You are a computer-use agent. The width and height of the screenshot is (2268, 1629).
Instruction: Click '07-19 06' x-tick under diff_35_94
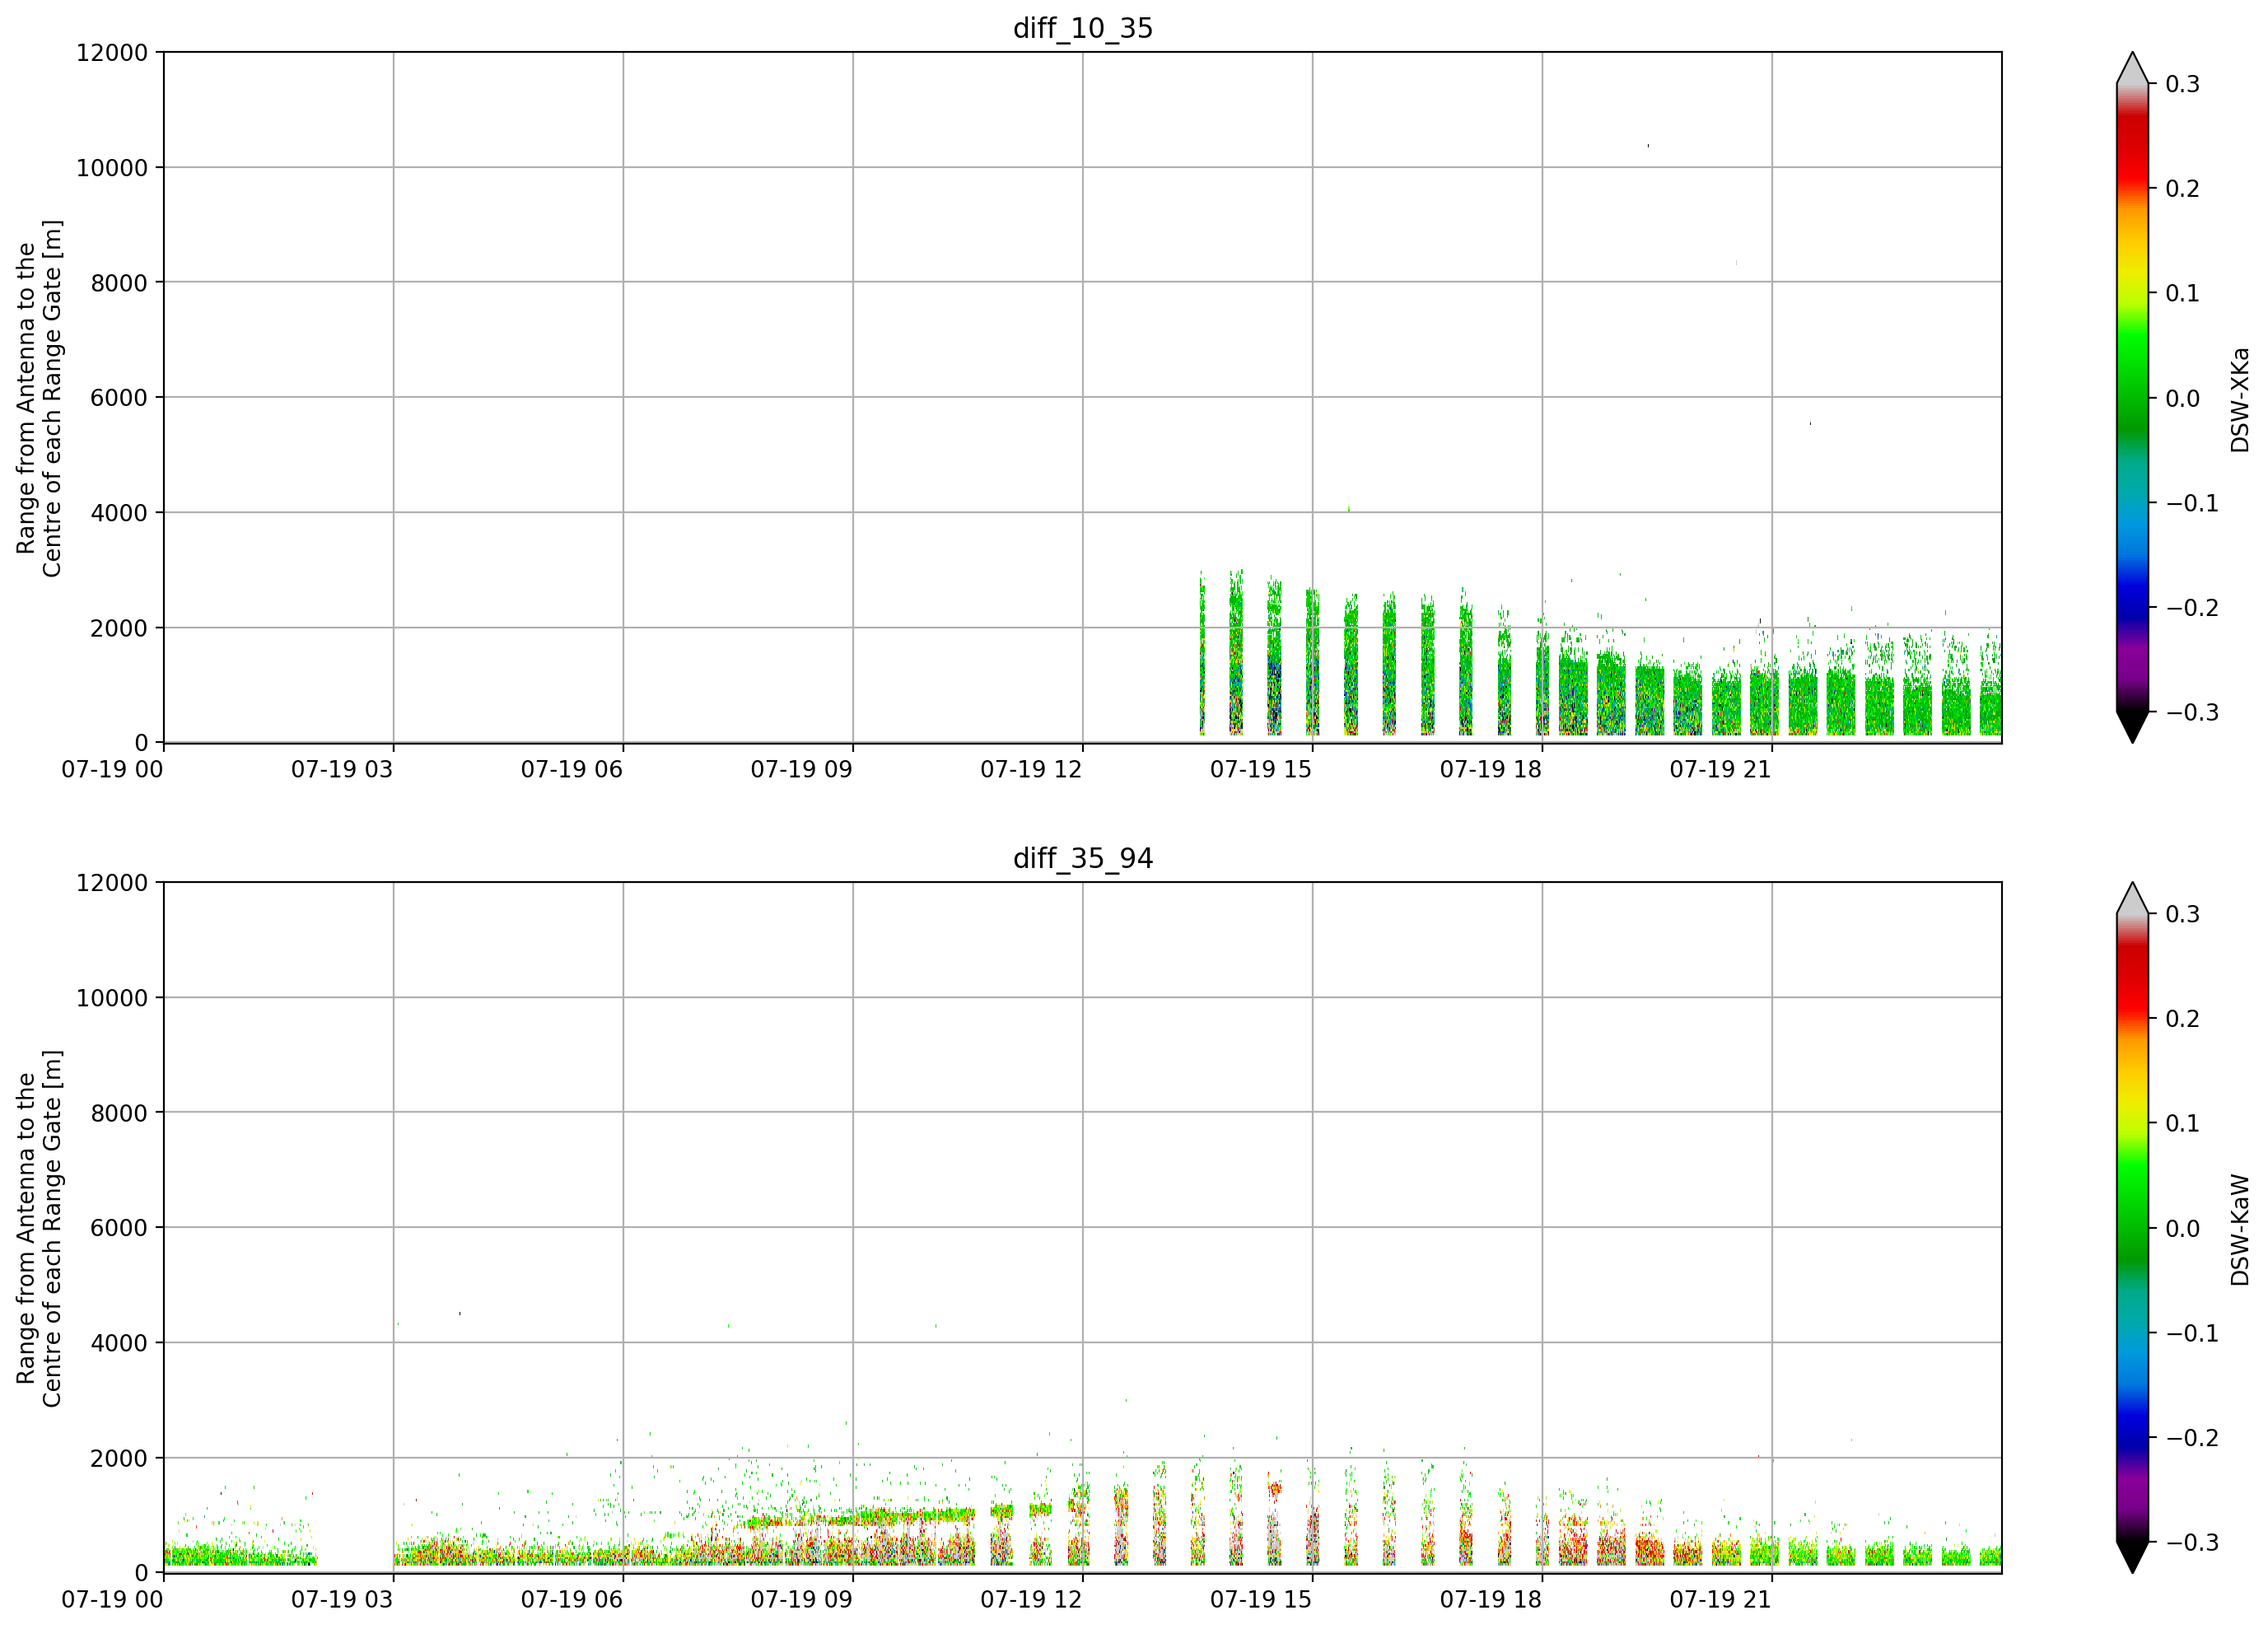tap(572, 1599)
